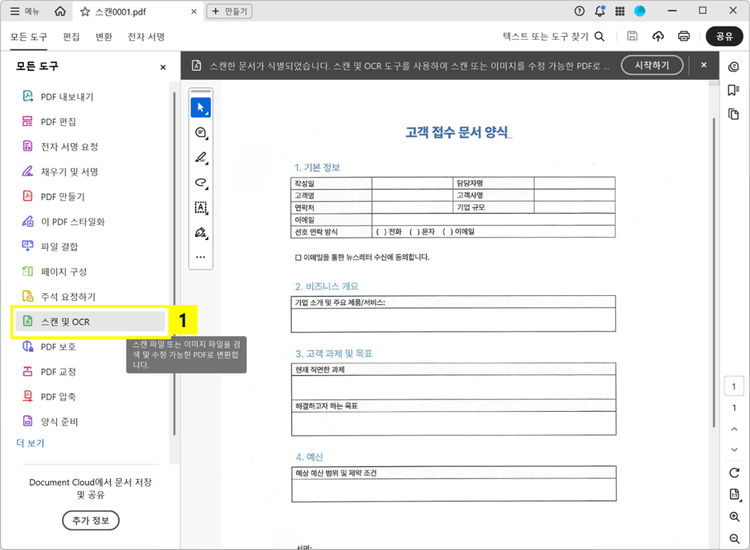The image size is (750, 550).
Task: Open the bookmarks panel icon
Action: [733, 90]
